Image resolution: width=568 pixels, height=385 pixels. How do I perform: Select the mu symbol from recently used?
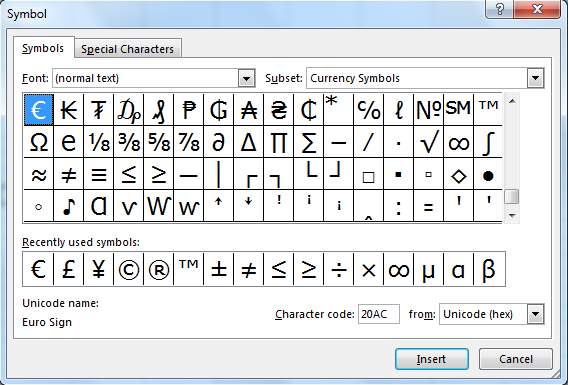(x=429, y=269)
